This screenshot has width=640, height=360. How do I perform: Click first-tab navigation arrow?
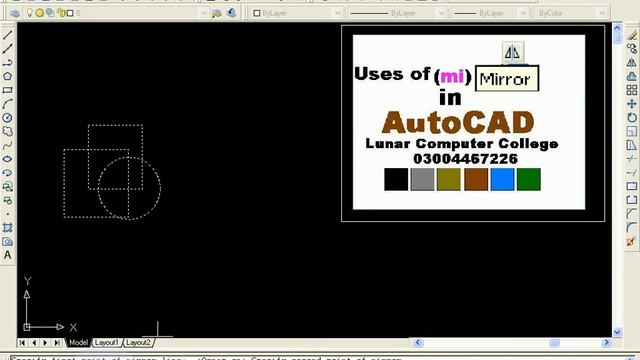(x=22, y=342)
